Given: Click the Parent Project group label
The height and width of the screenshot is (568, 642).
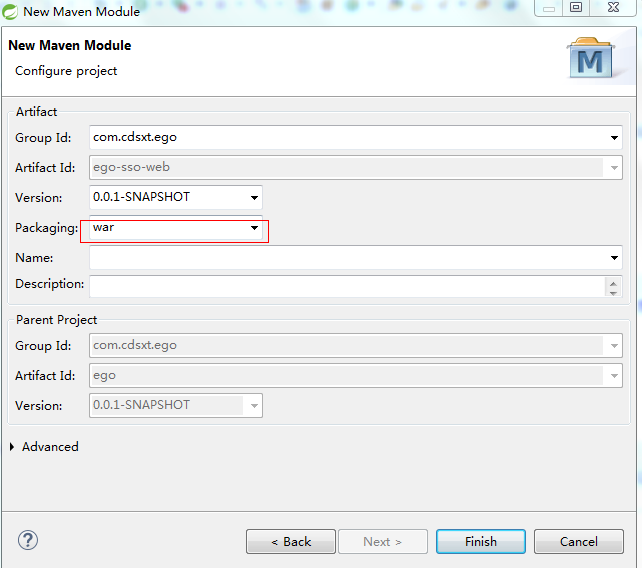Looking at the screenshot, I should click(x=57, y=320).
